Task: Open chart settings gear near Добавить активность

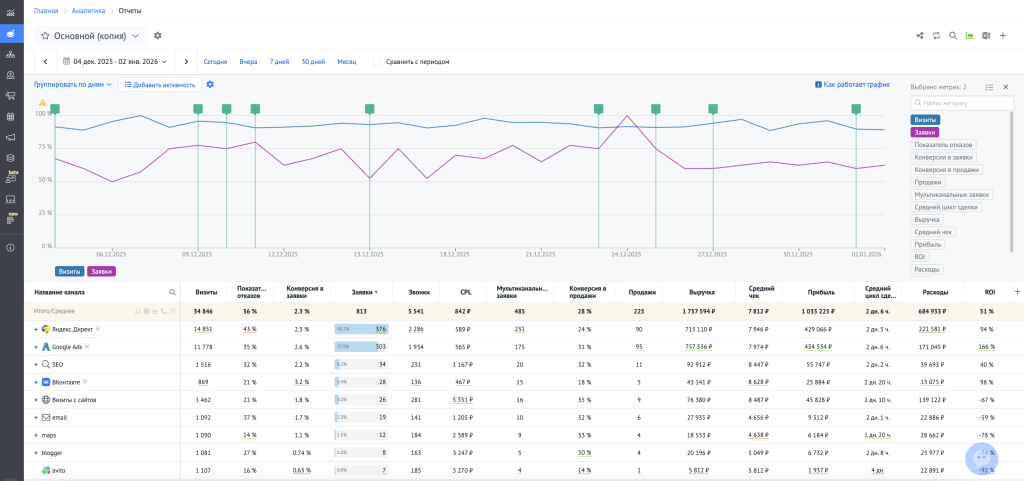Action: 210,85
